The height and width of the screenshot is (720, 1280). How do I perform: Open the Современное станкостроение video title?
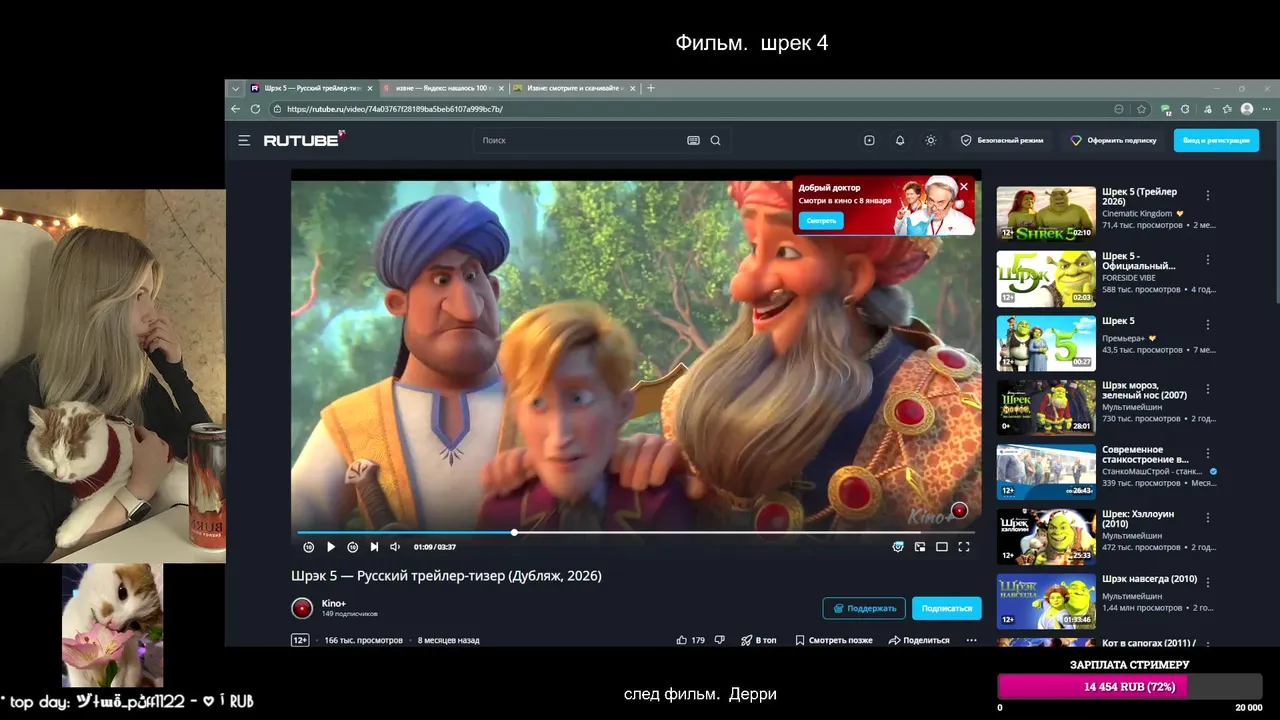coord(1145,455)
